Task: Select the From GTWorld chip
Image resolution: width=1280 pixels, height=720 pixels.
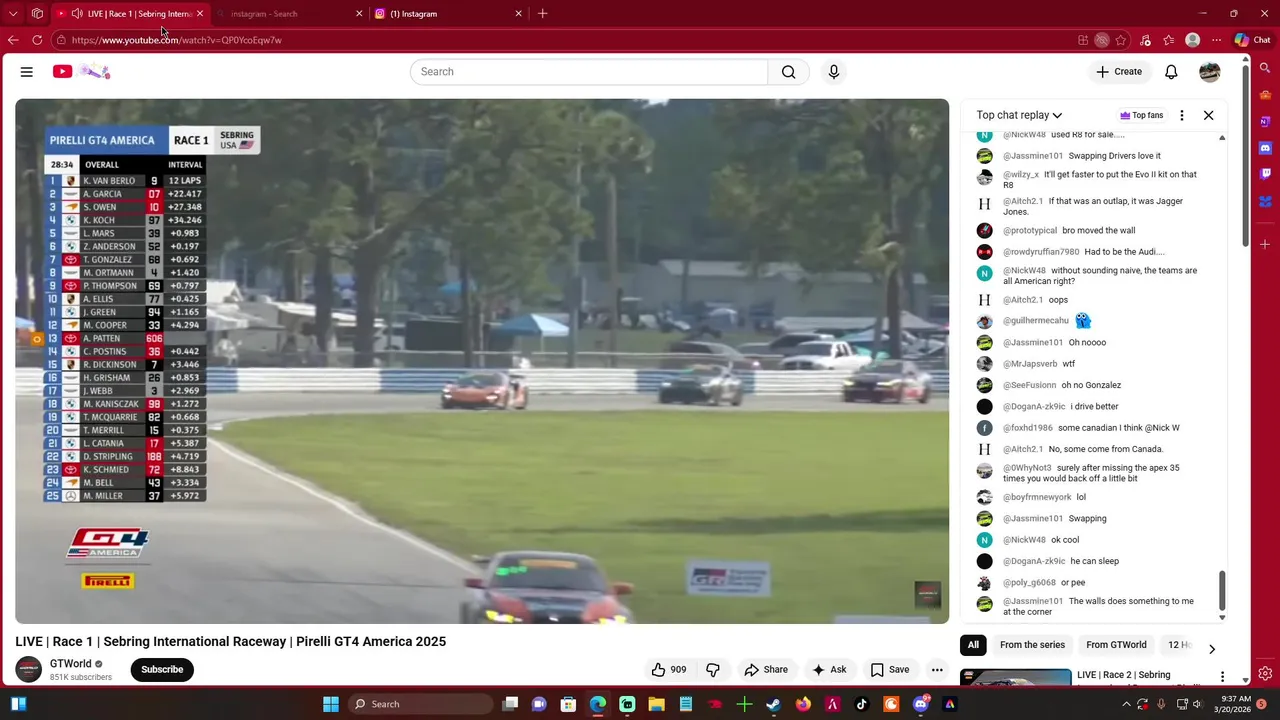Action: [1116, 645]
